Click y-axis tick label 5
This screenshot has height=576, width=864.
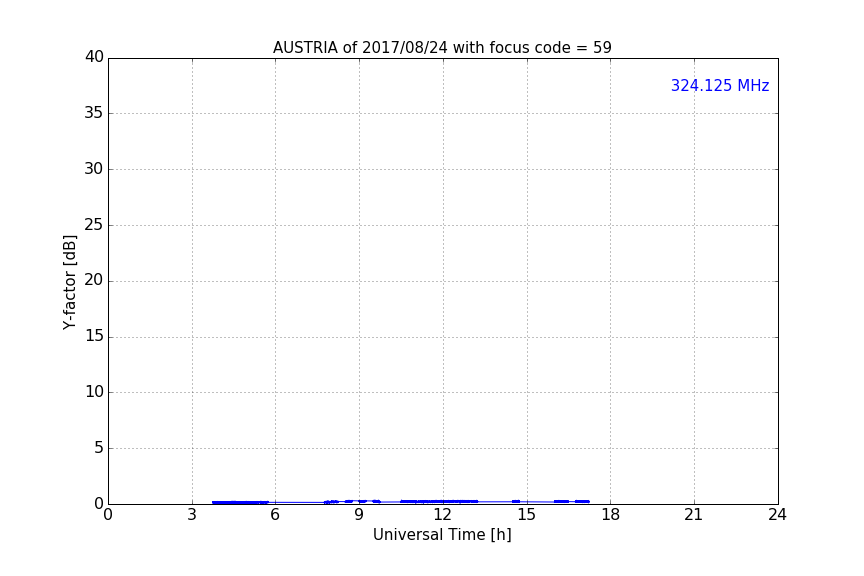[99, 448]
